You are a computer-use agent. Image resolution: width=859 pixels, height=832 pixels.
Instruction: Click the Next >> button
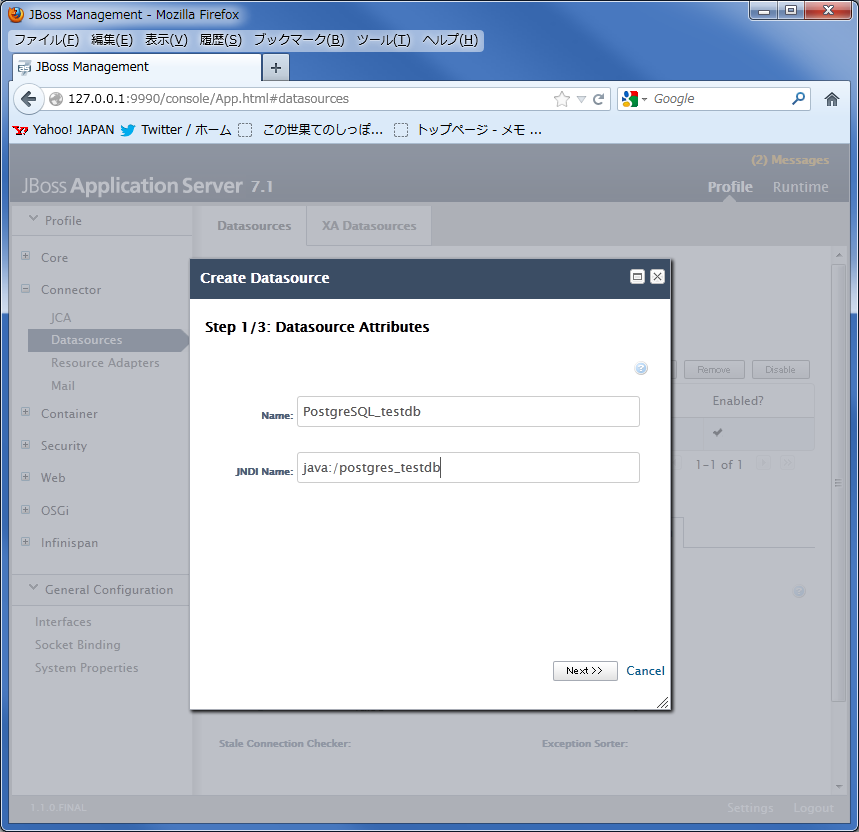tap(585, 671)
